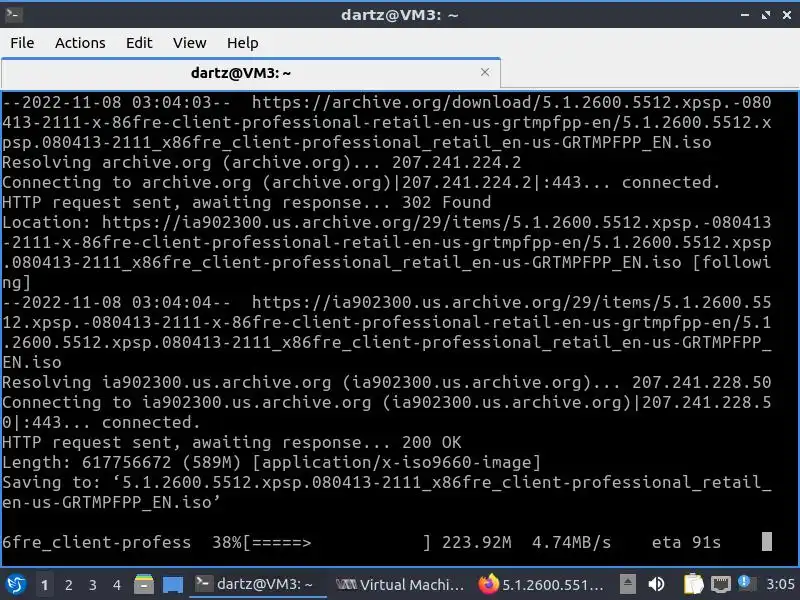
Task: Switch to the Virtual Machine Manager taskbar window
Action: click(x=400, y=584)
